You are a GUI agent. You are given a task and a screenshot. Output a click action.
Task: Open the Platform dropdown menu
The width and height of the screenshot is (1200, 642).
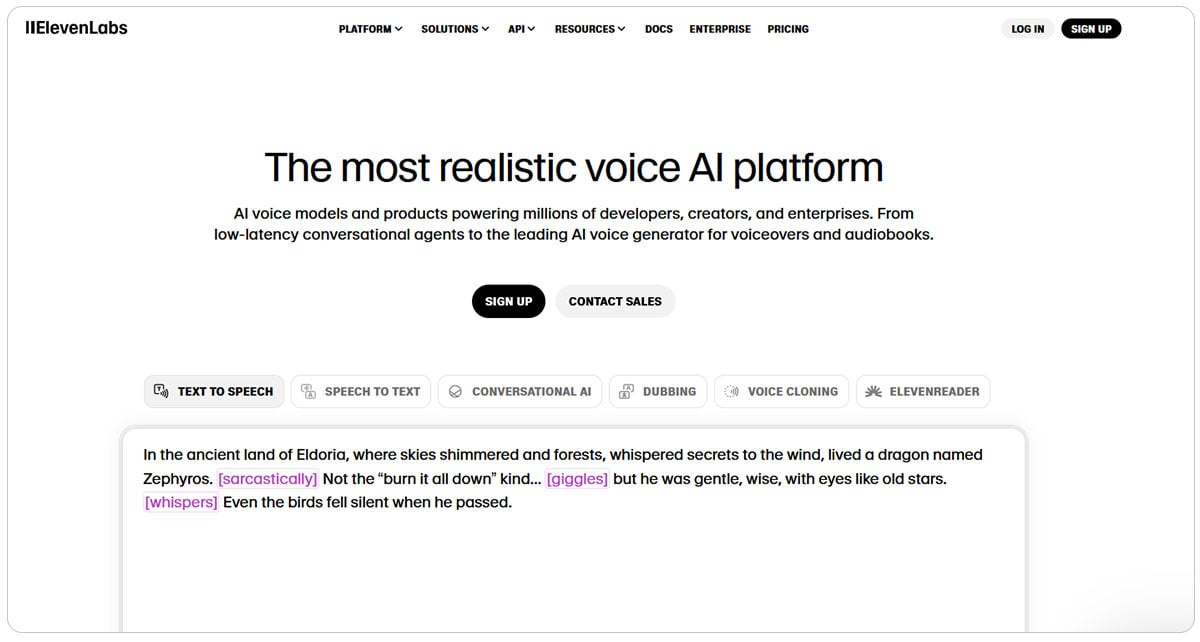[370, 29]
